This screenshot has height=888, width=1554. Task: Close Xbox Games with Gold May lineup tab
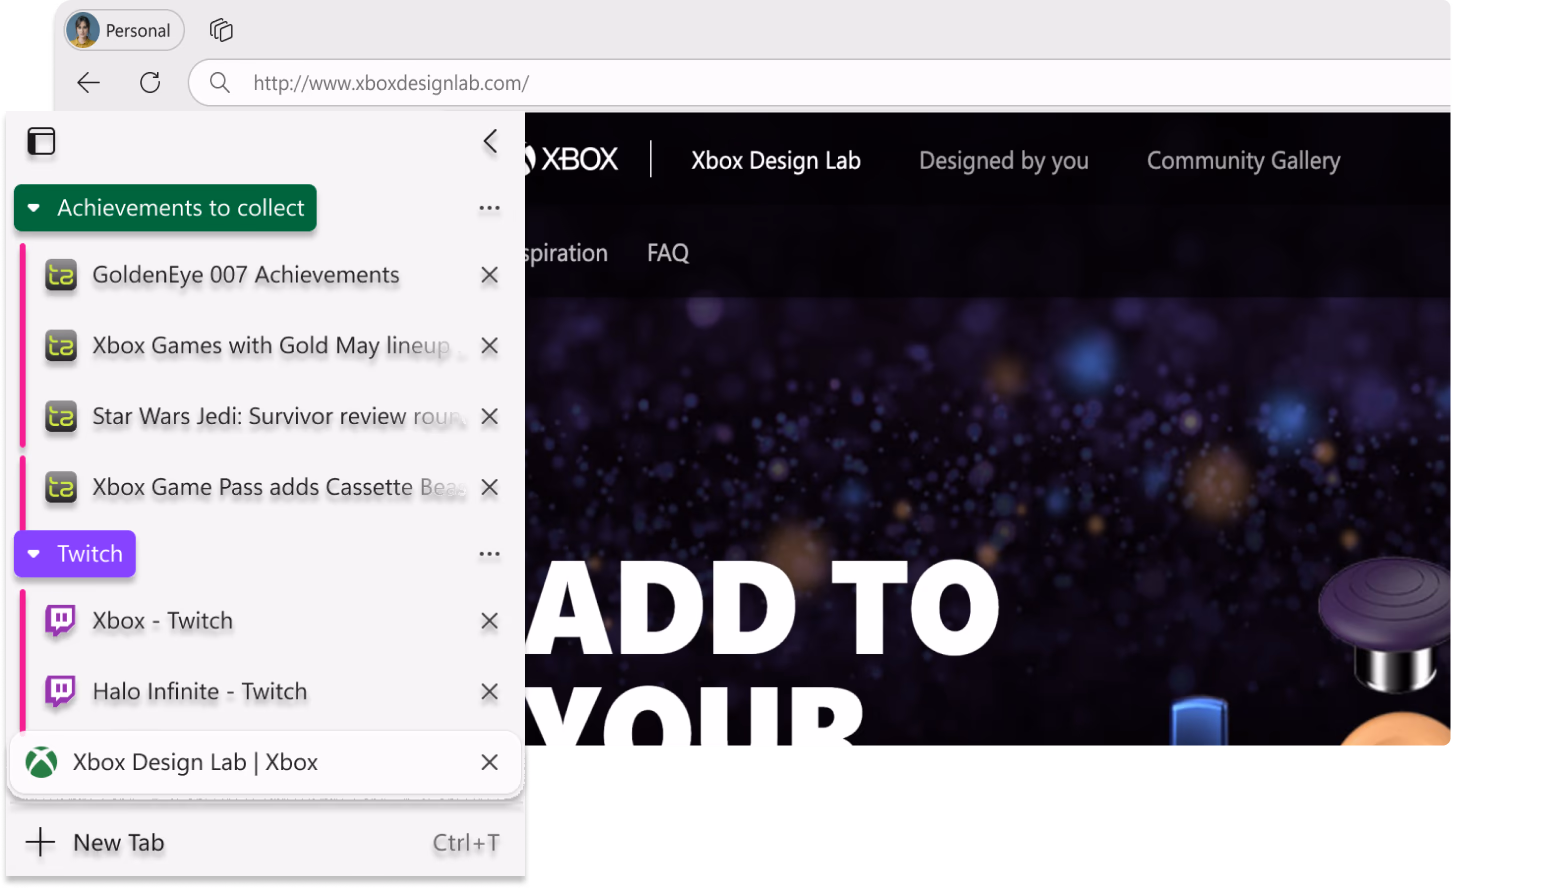click(489, 346)
